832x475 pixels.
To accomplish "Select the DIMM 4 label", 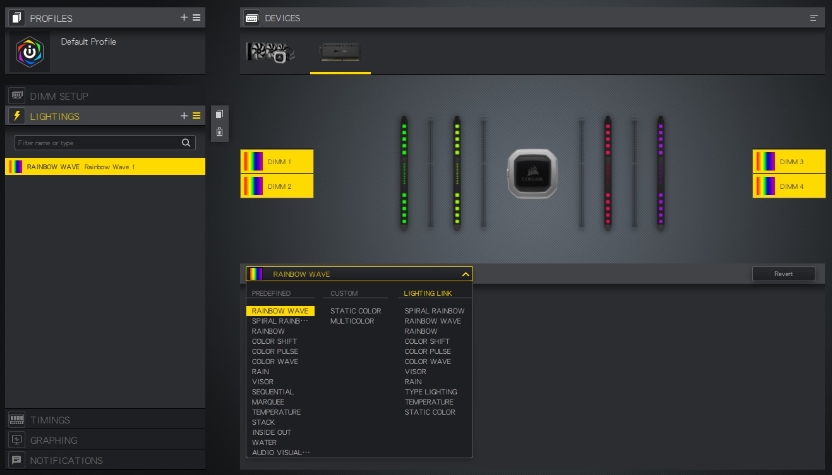I will tap(789, 186).
